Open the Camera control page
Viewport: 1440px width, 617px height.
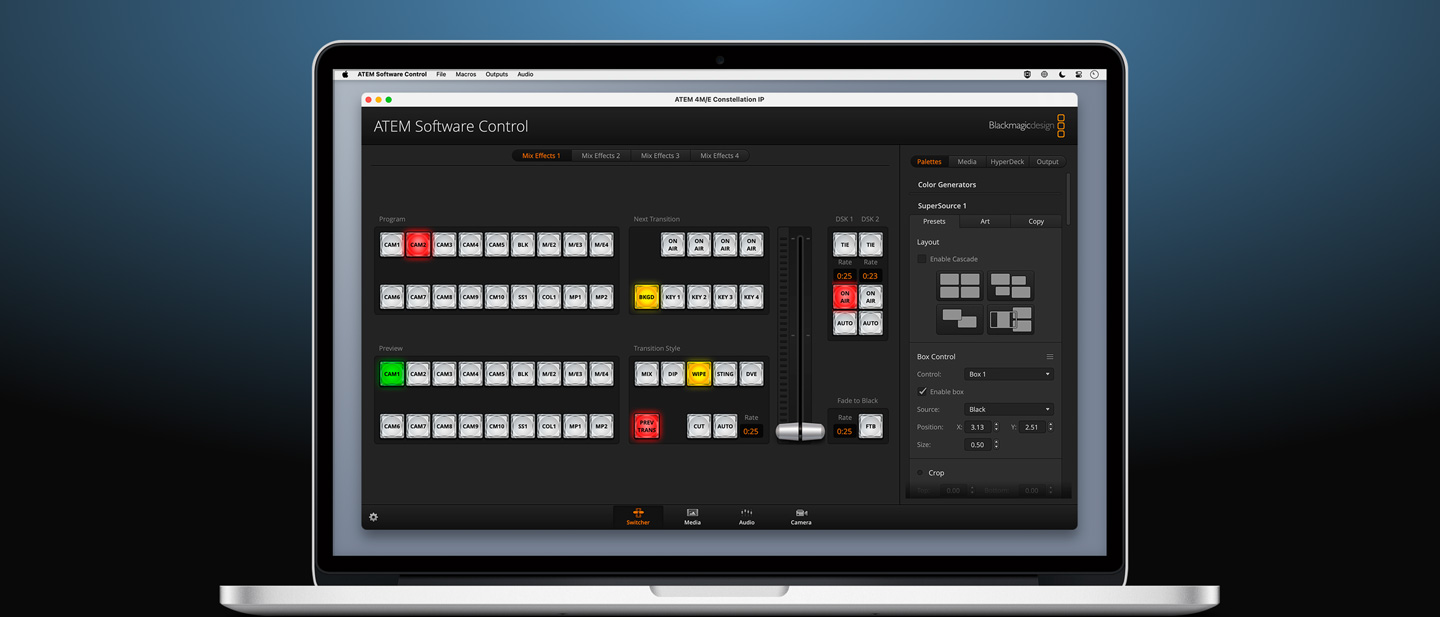tap(800, 516)
